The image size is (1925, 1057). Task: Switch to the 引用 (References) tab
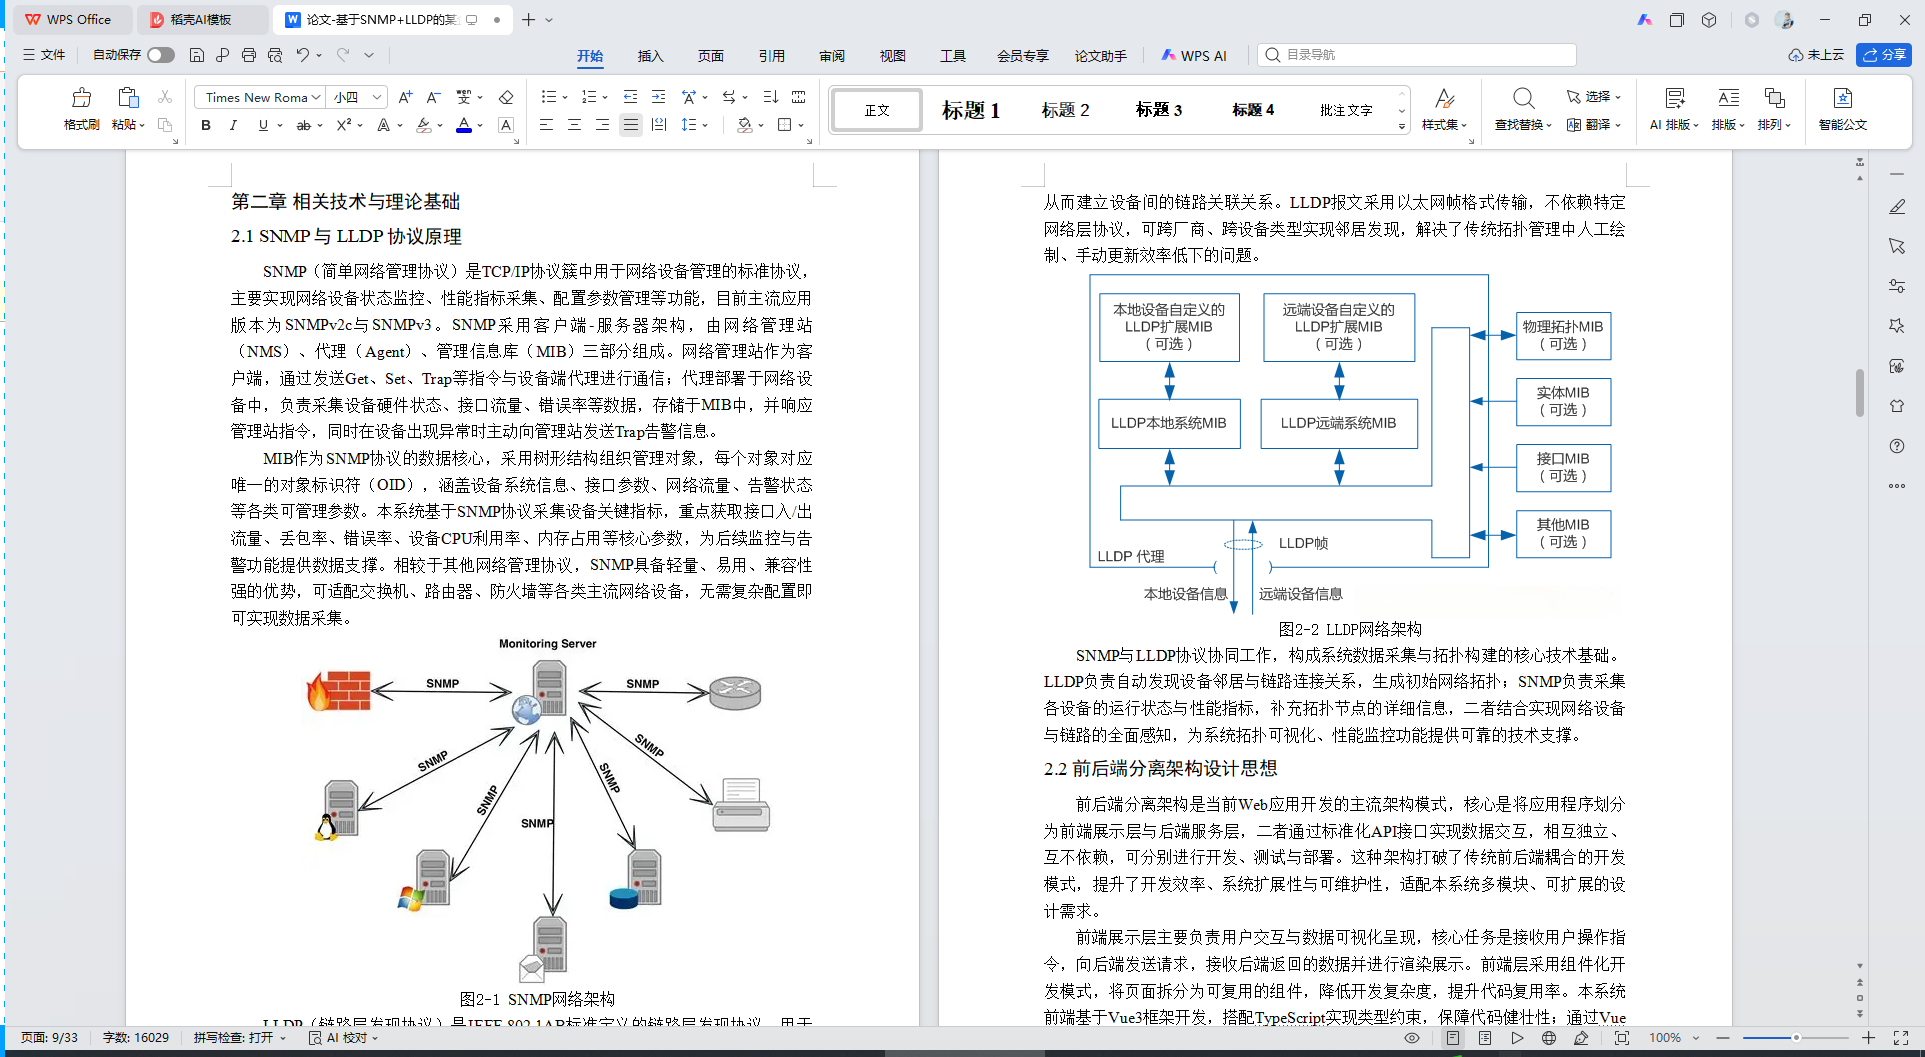click(x=772, y=56)
